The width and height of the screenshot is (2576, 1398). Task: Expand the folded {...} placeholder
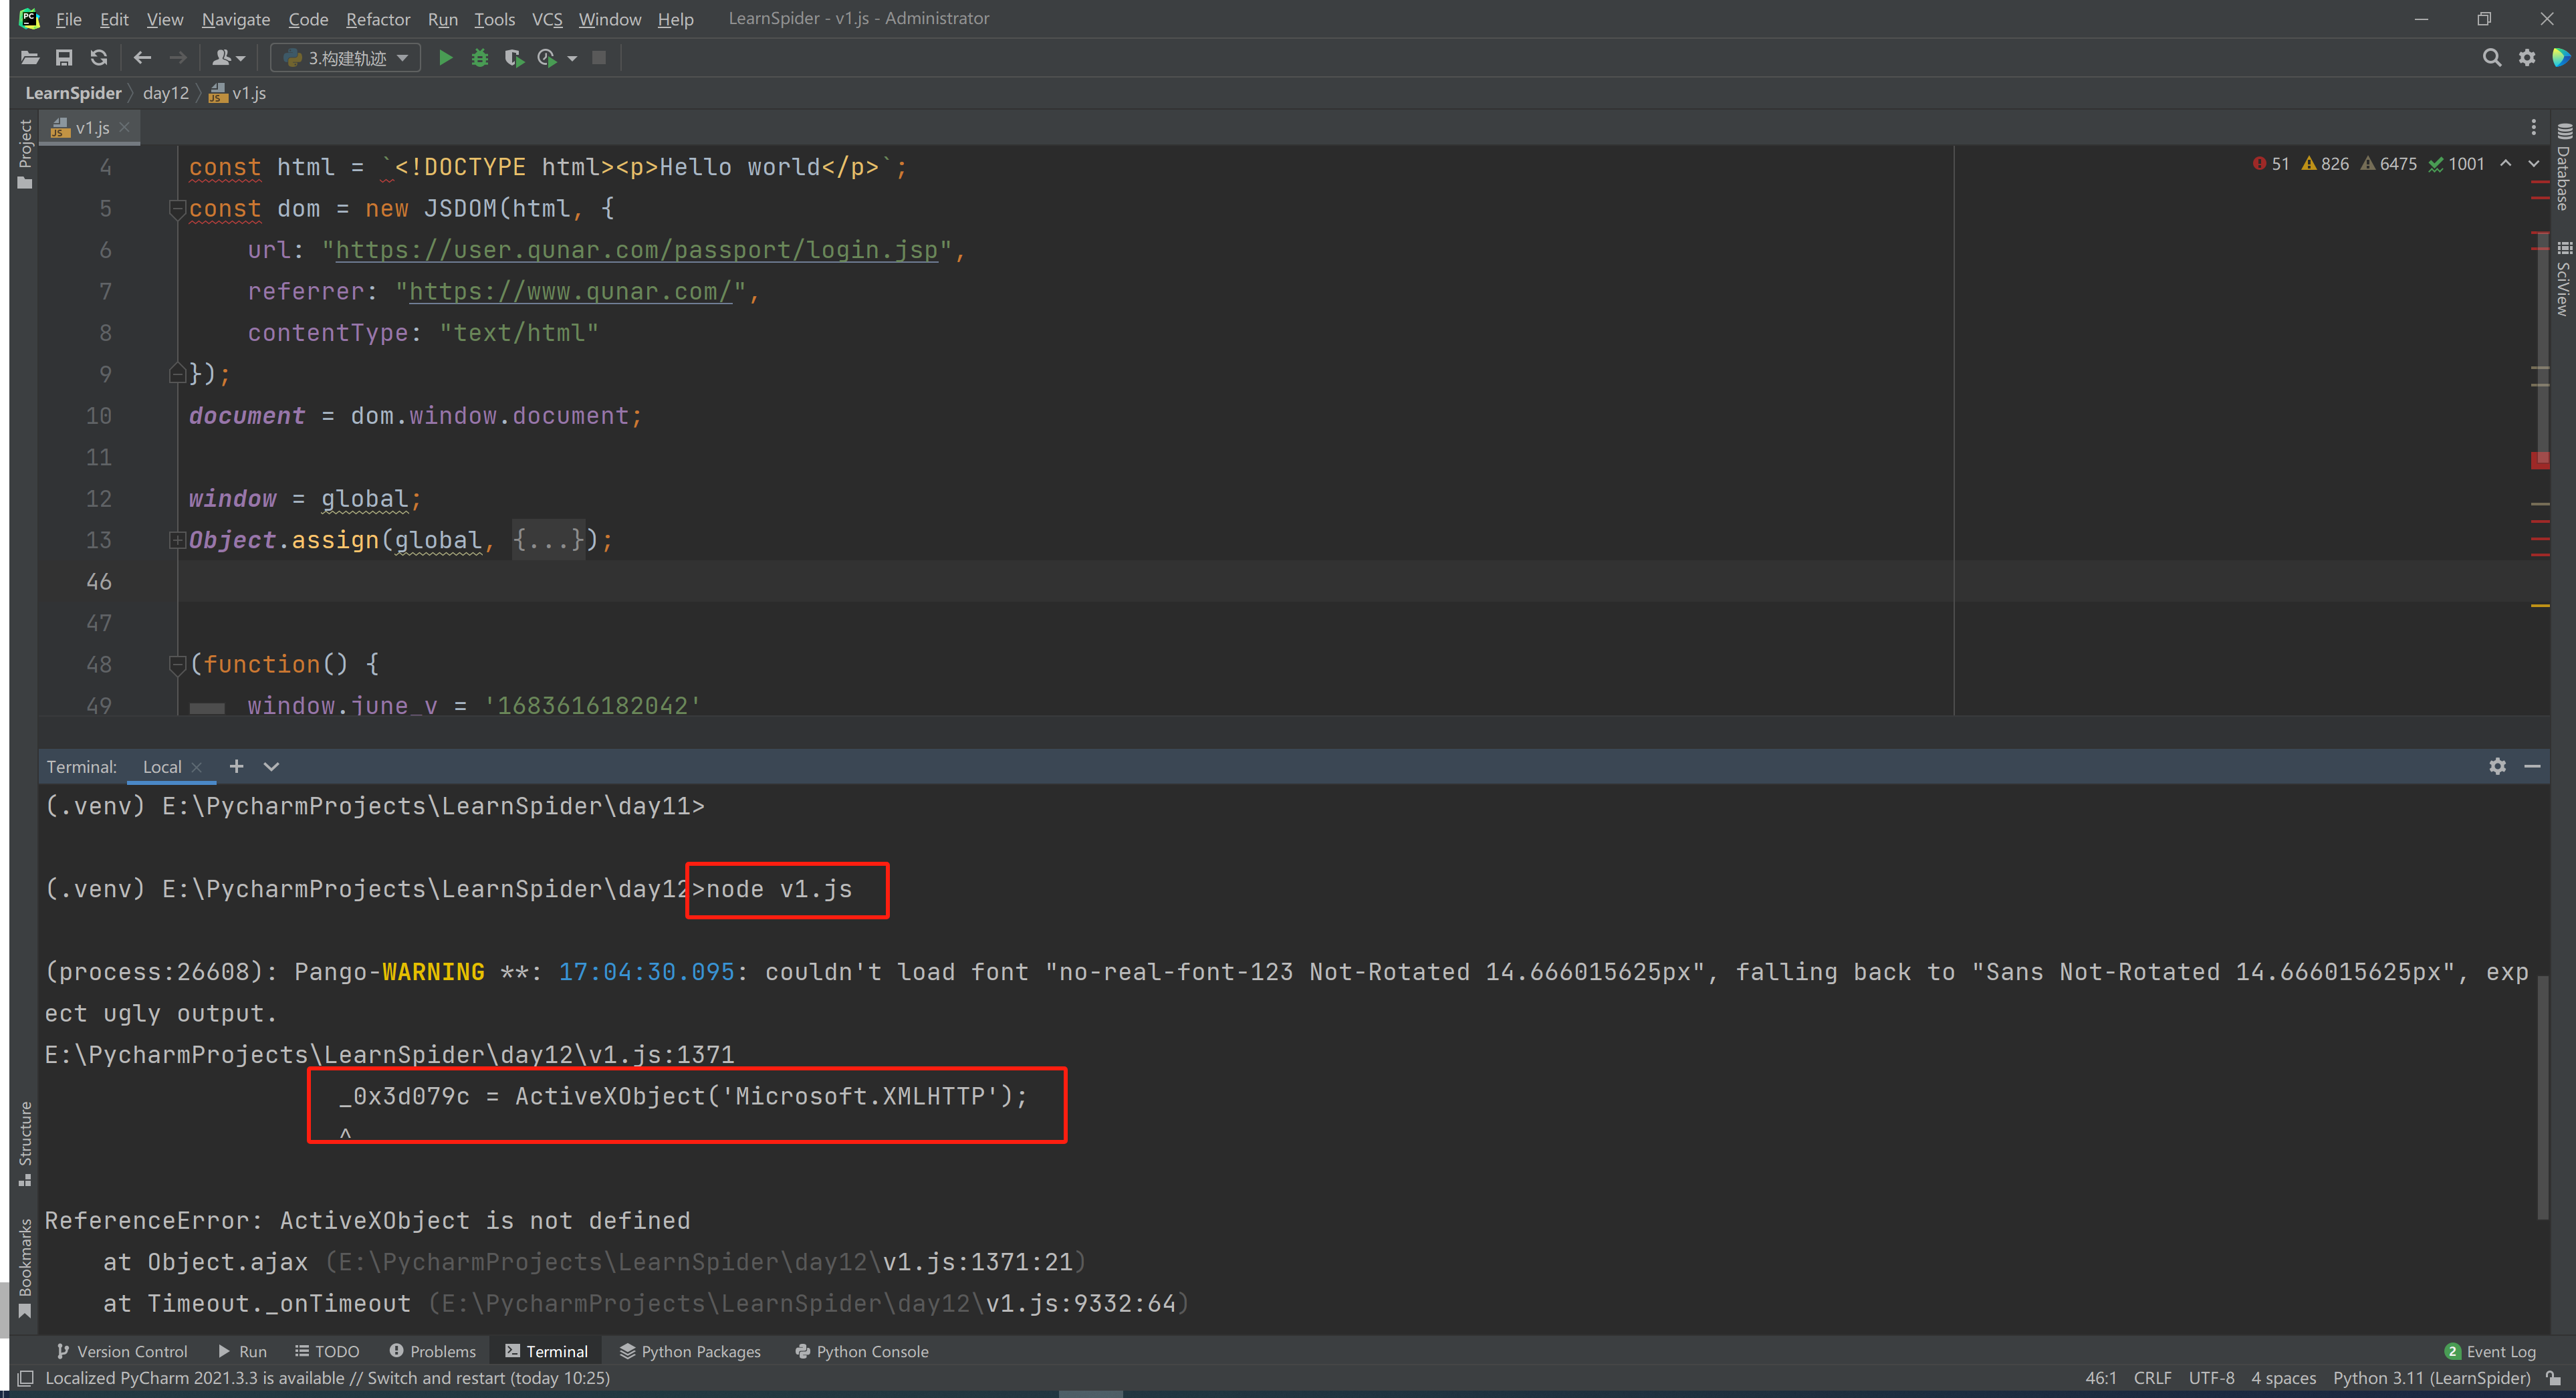(x=548, y=540)
